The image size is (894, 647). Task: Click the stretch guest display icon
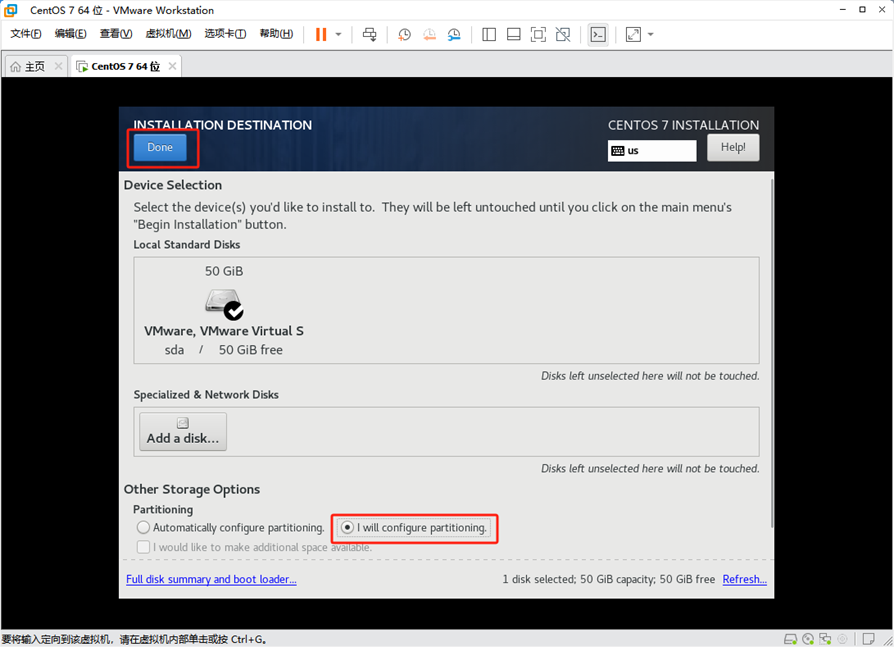(x=633, y=34)
